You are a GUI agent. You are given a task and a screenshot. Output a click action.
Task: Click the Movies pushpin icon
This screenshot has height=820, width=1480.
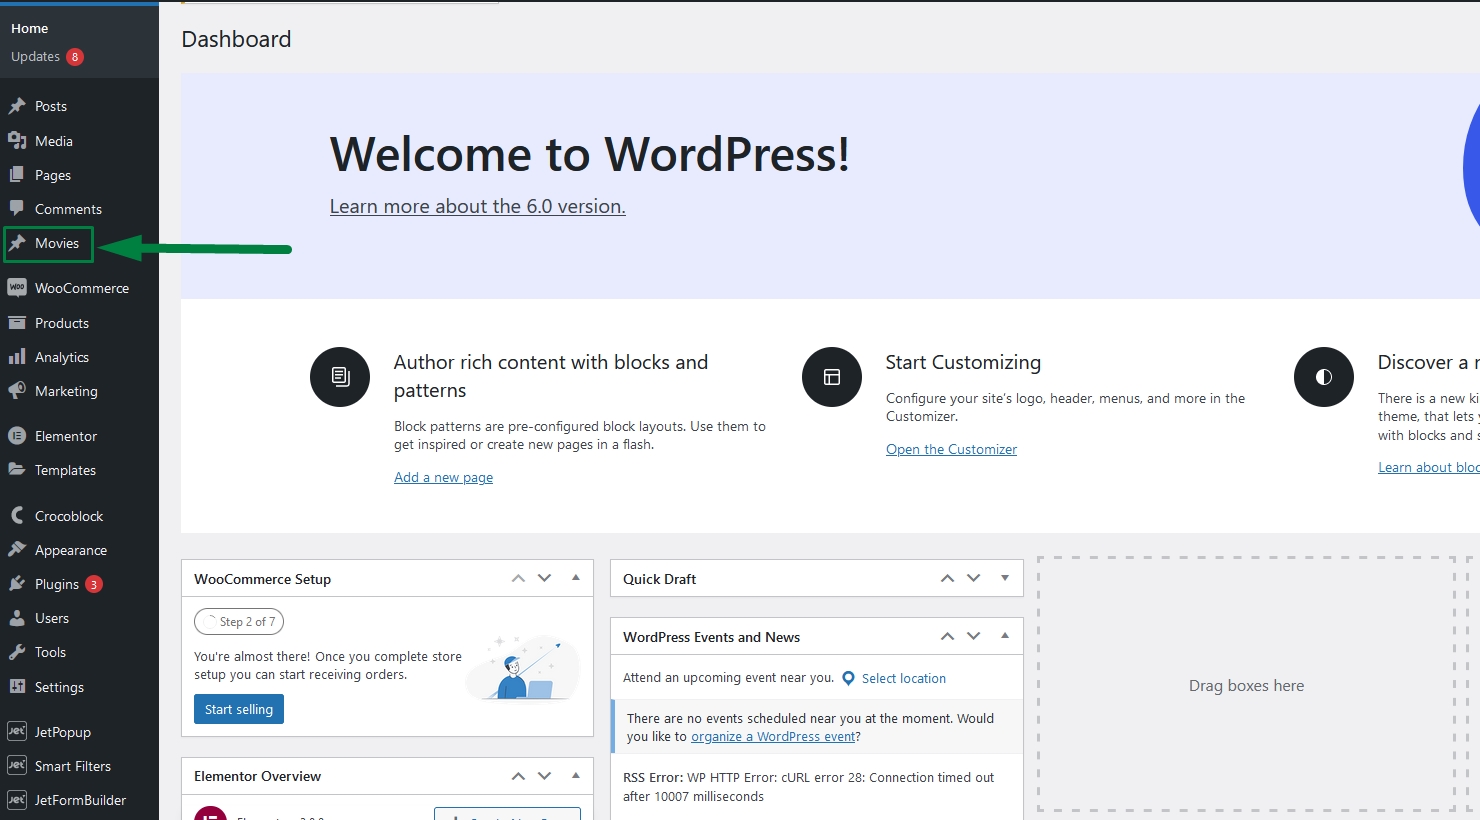click(17, 243)
